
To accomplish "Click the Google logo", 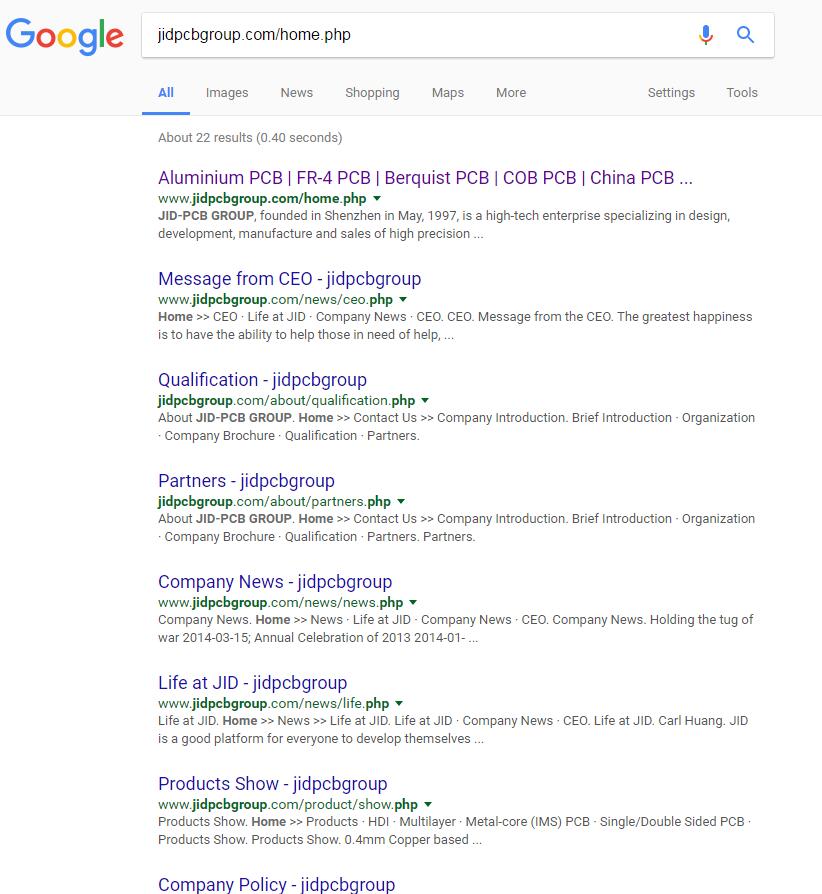I will click(x=64, y=36).
